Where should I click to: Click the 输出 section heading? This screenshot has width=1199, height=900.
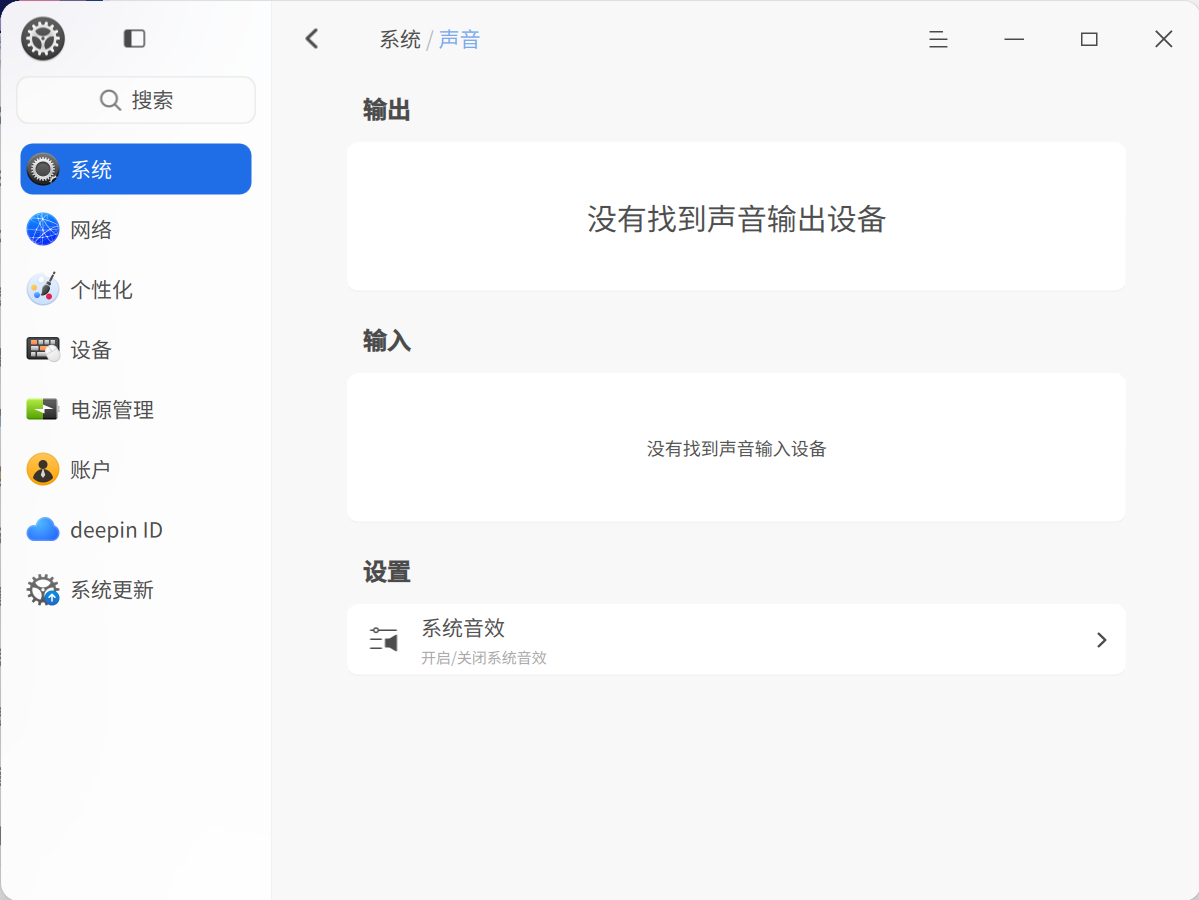click(x=386, y=110)
